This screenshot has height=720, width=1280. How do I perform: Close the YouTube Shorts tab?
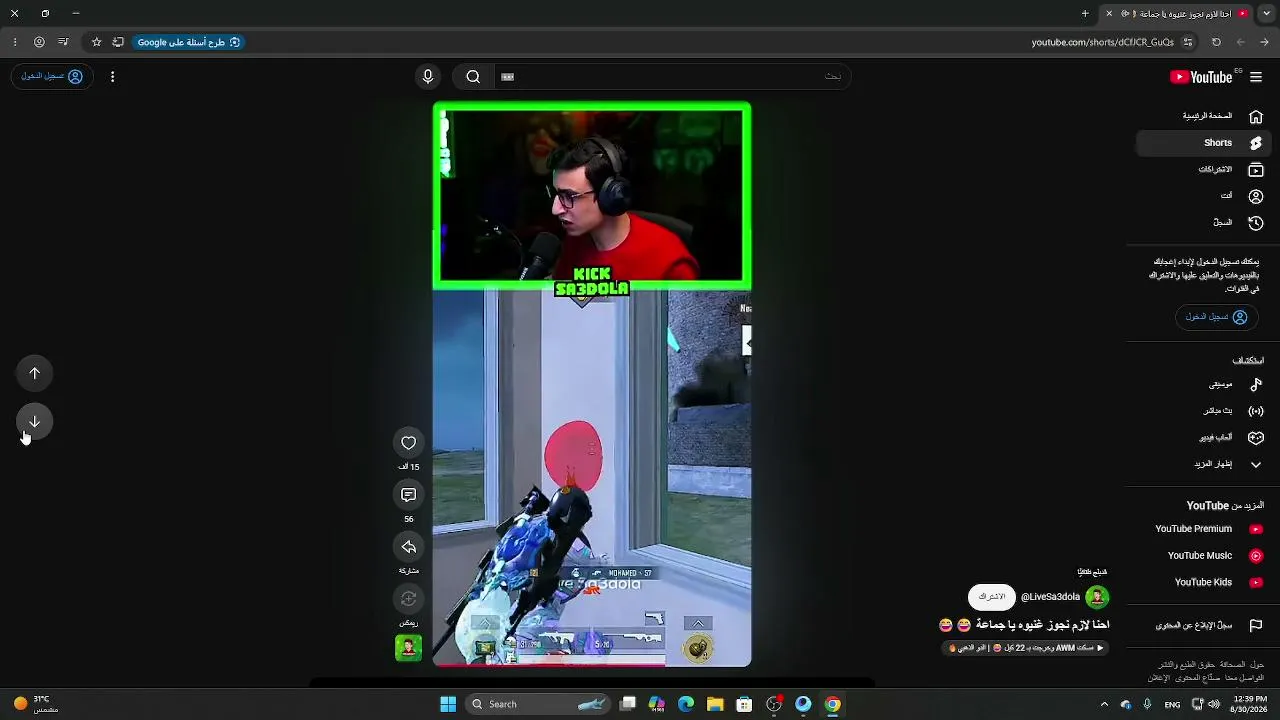tap(1109, 14)
